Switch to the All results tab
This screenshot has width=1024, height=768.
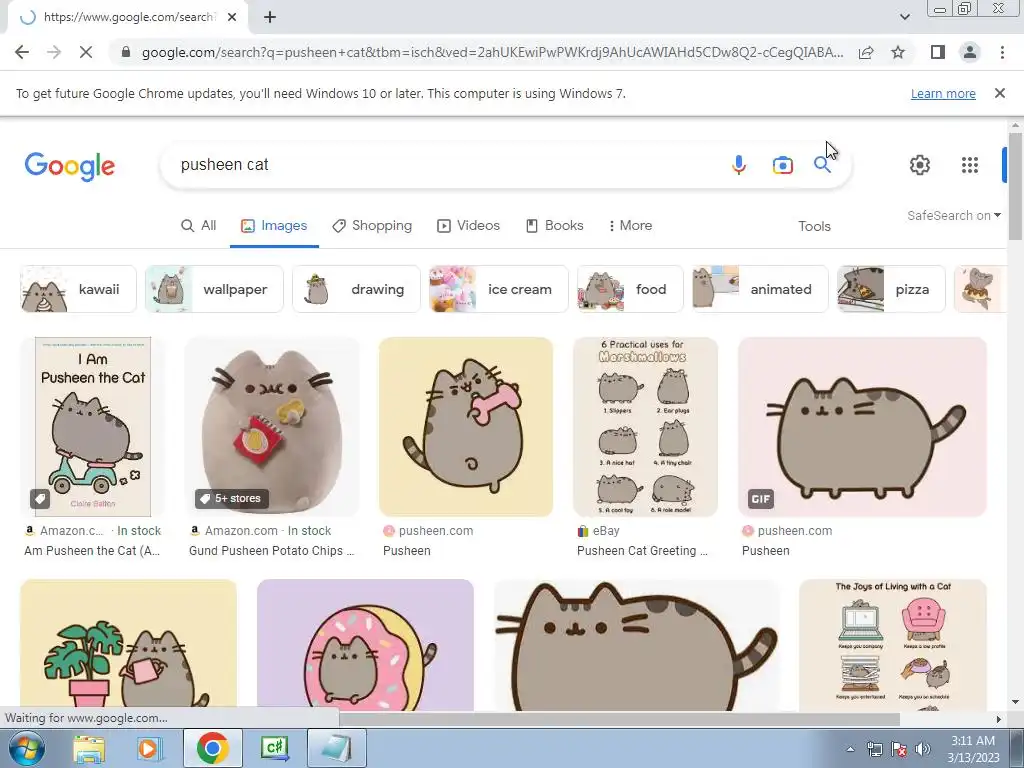click(x=199, y=225)
